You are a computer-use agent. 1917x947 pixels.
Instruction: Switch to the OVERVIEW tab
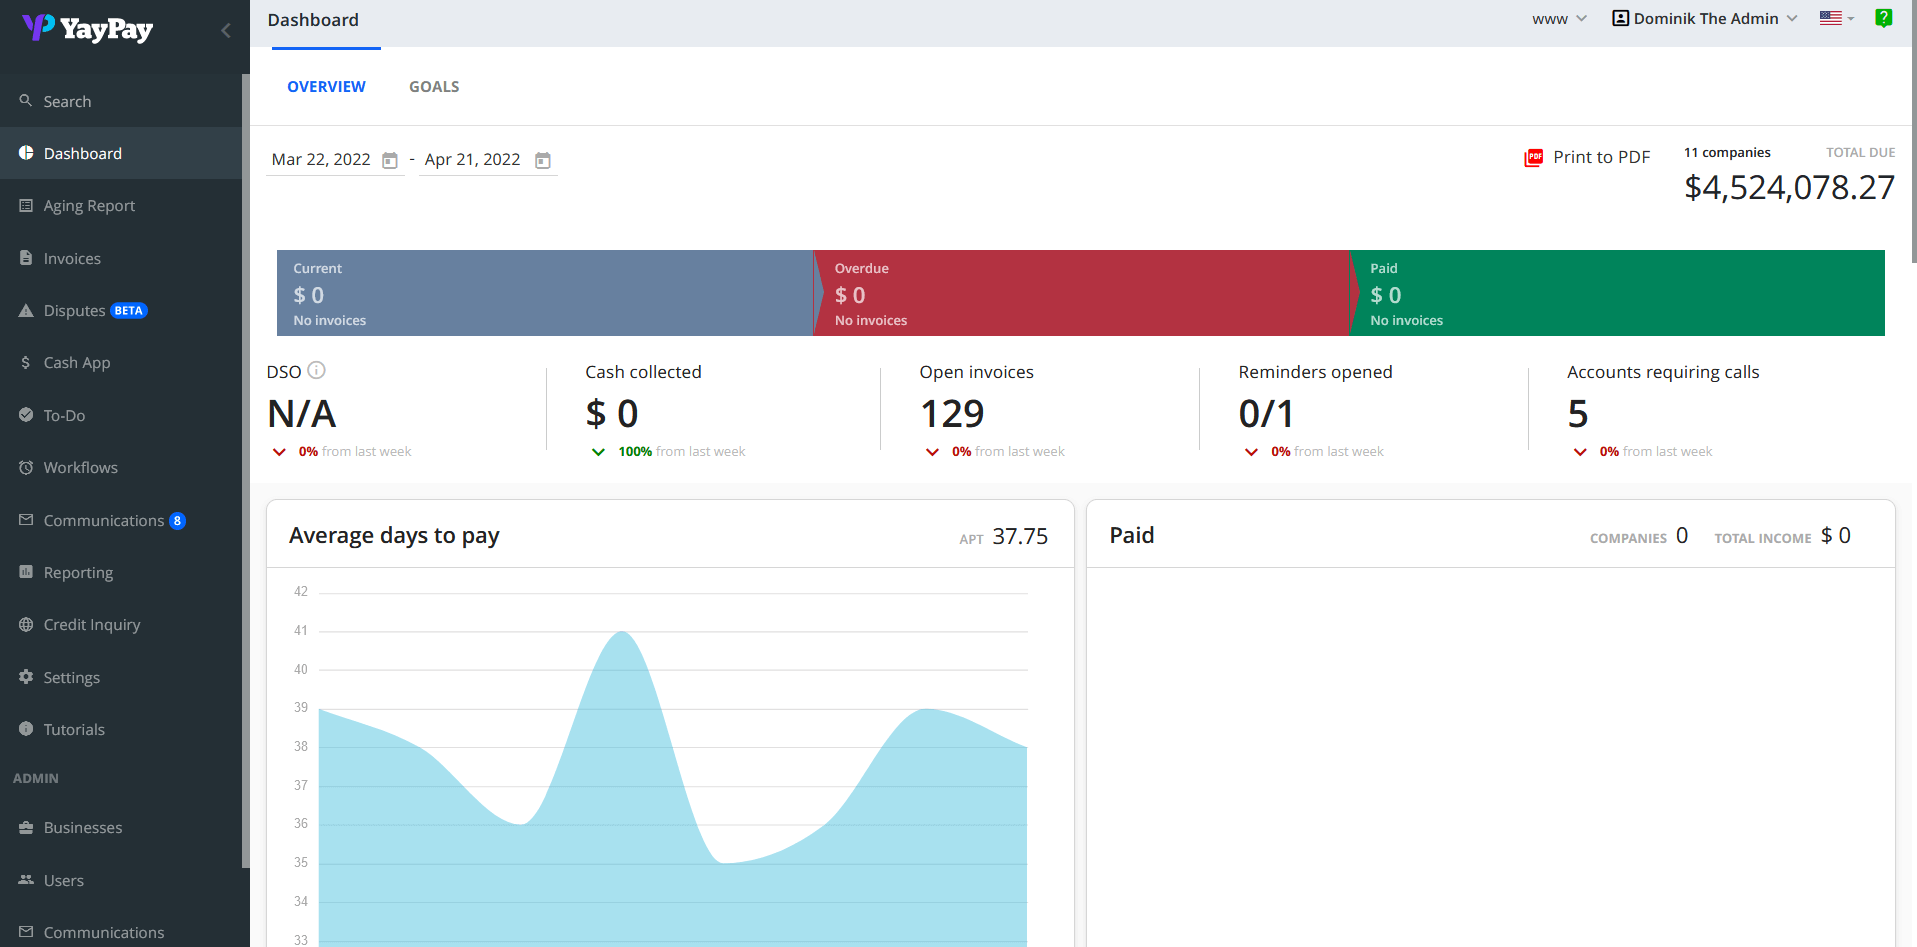(326, 87)
